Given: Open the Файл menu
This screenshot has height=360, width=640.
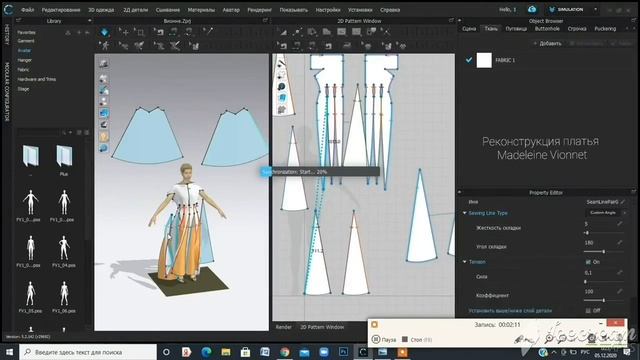Looking at the screenshot, I should 27,9.
